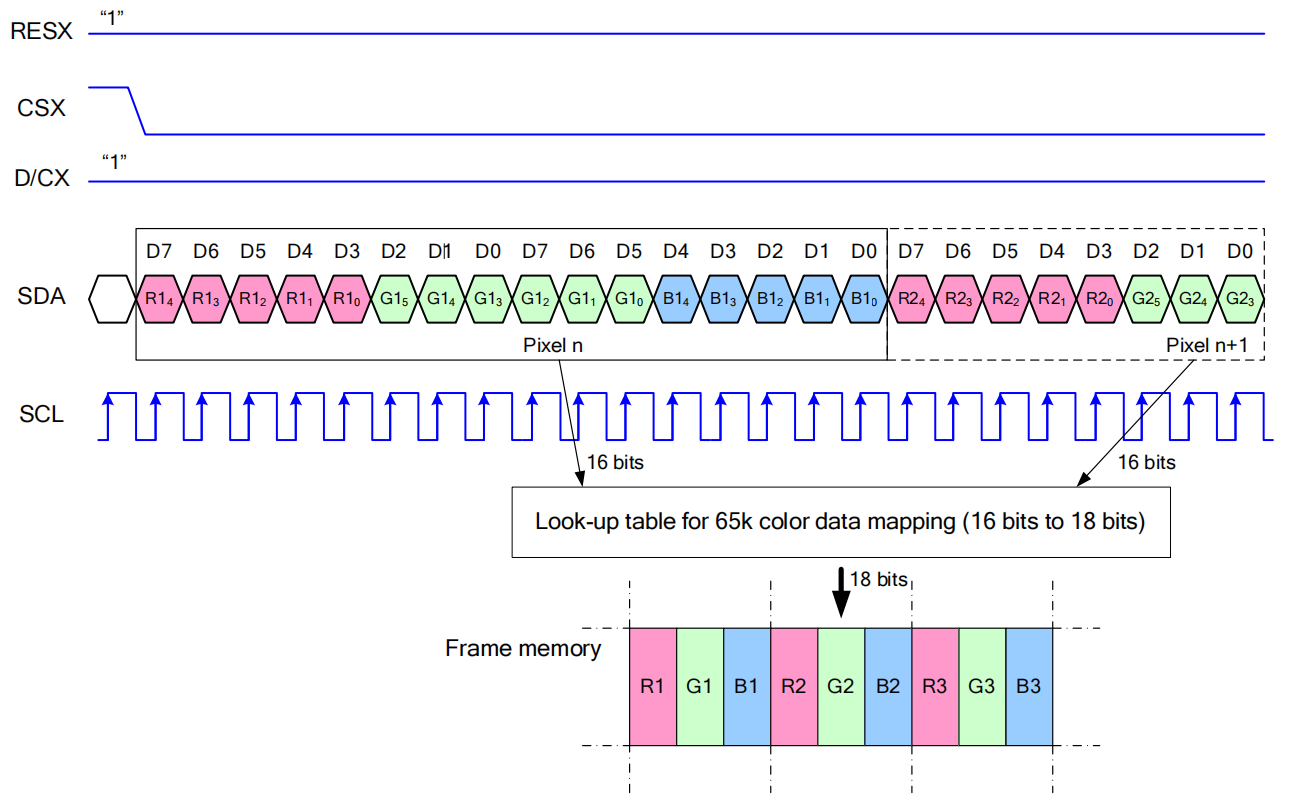The width and height of the screenshot is (1294, 807).
Task: Select the blue B1 frame memory cell
Action: click(x=747, y=686)
